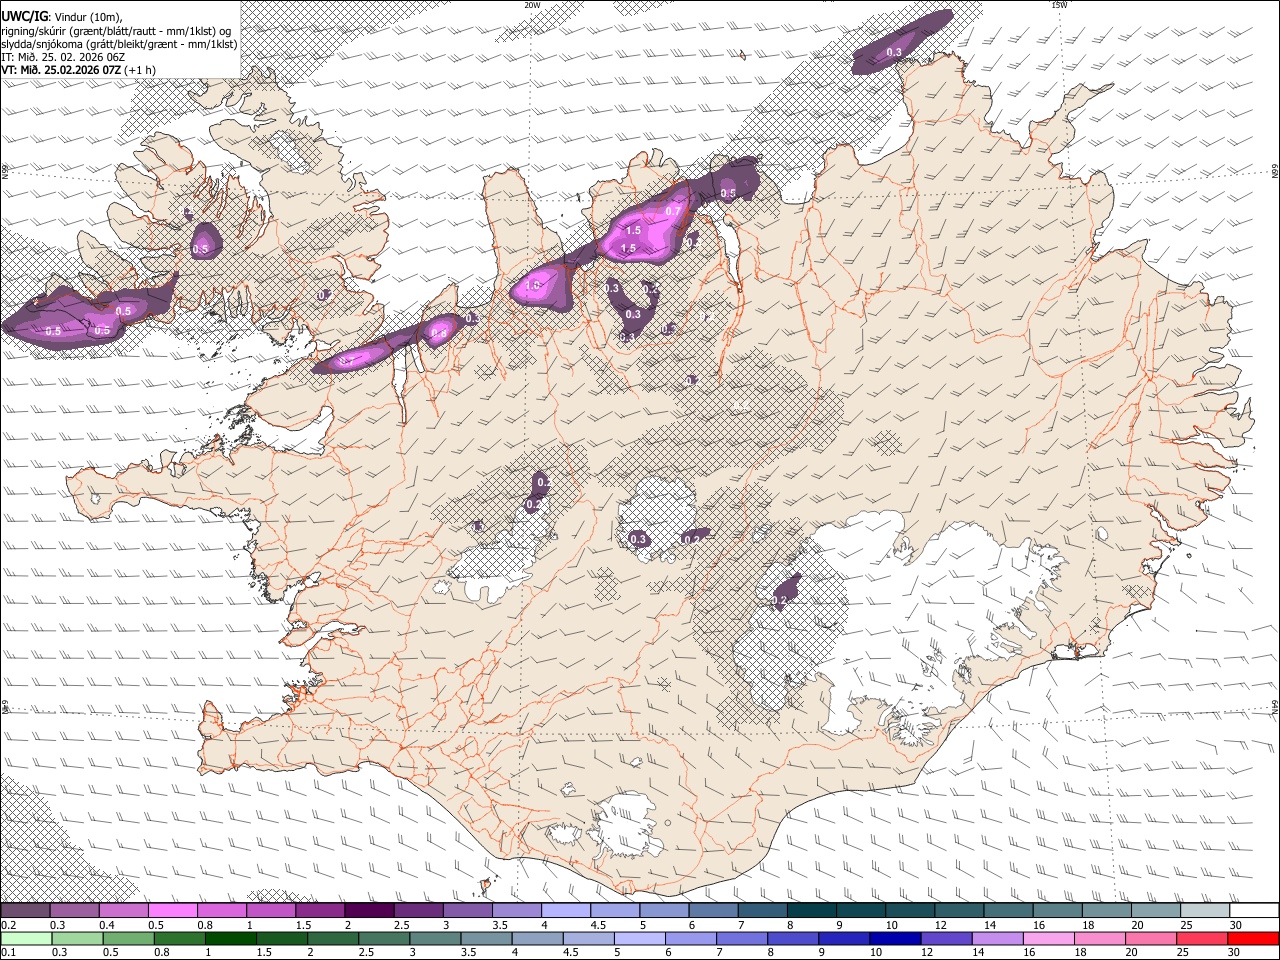Click the '0.2' label under the upper legend row
The image size is (1280, 960).
pyautogui.click(x=8, y=925)
